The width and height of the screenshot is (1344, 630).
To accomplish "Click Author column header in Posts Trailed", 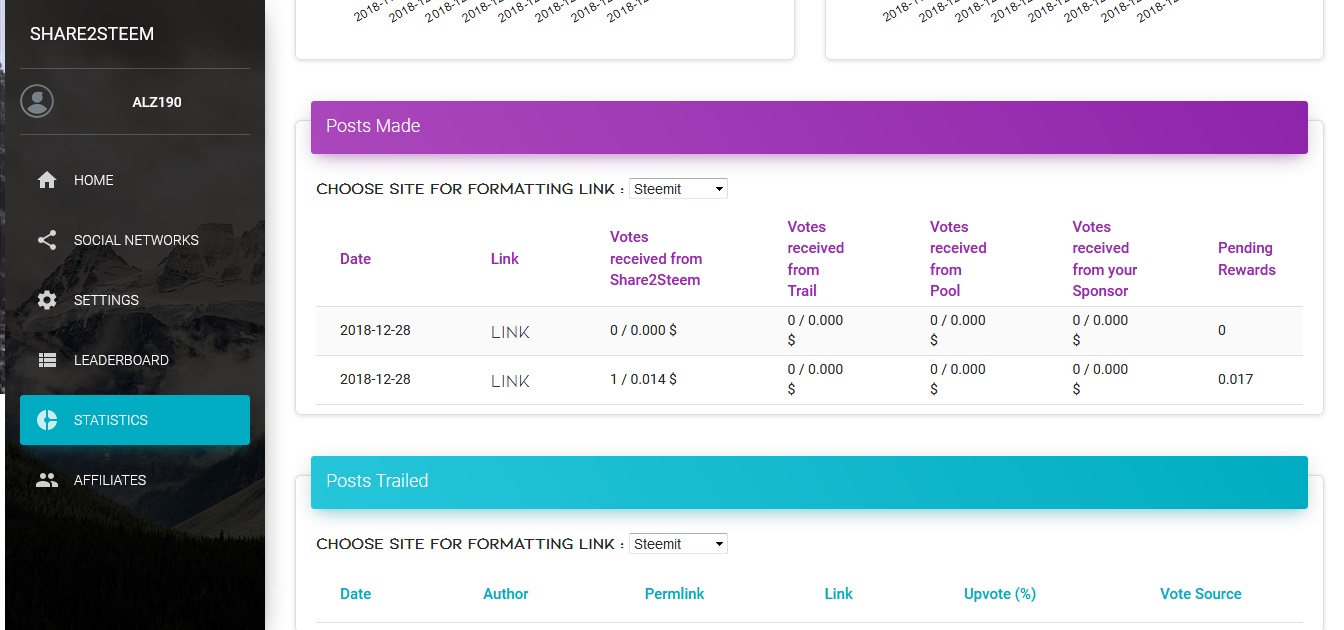I will [x=506, y=594].
